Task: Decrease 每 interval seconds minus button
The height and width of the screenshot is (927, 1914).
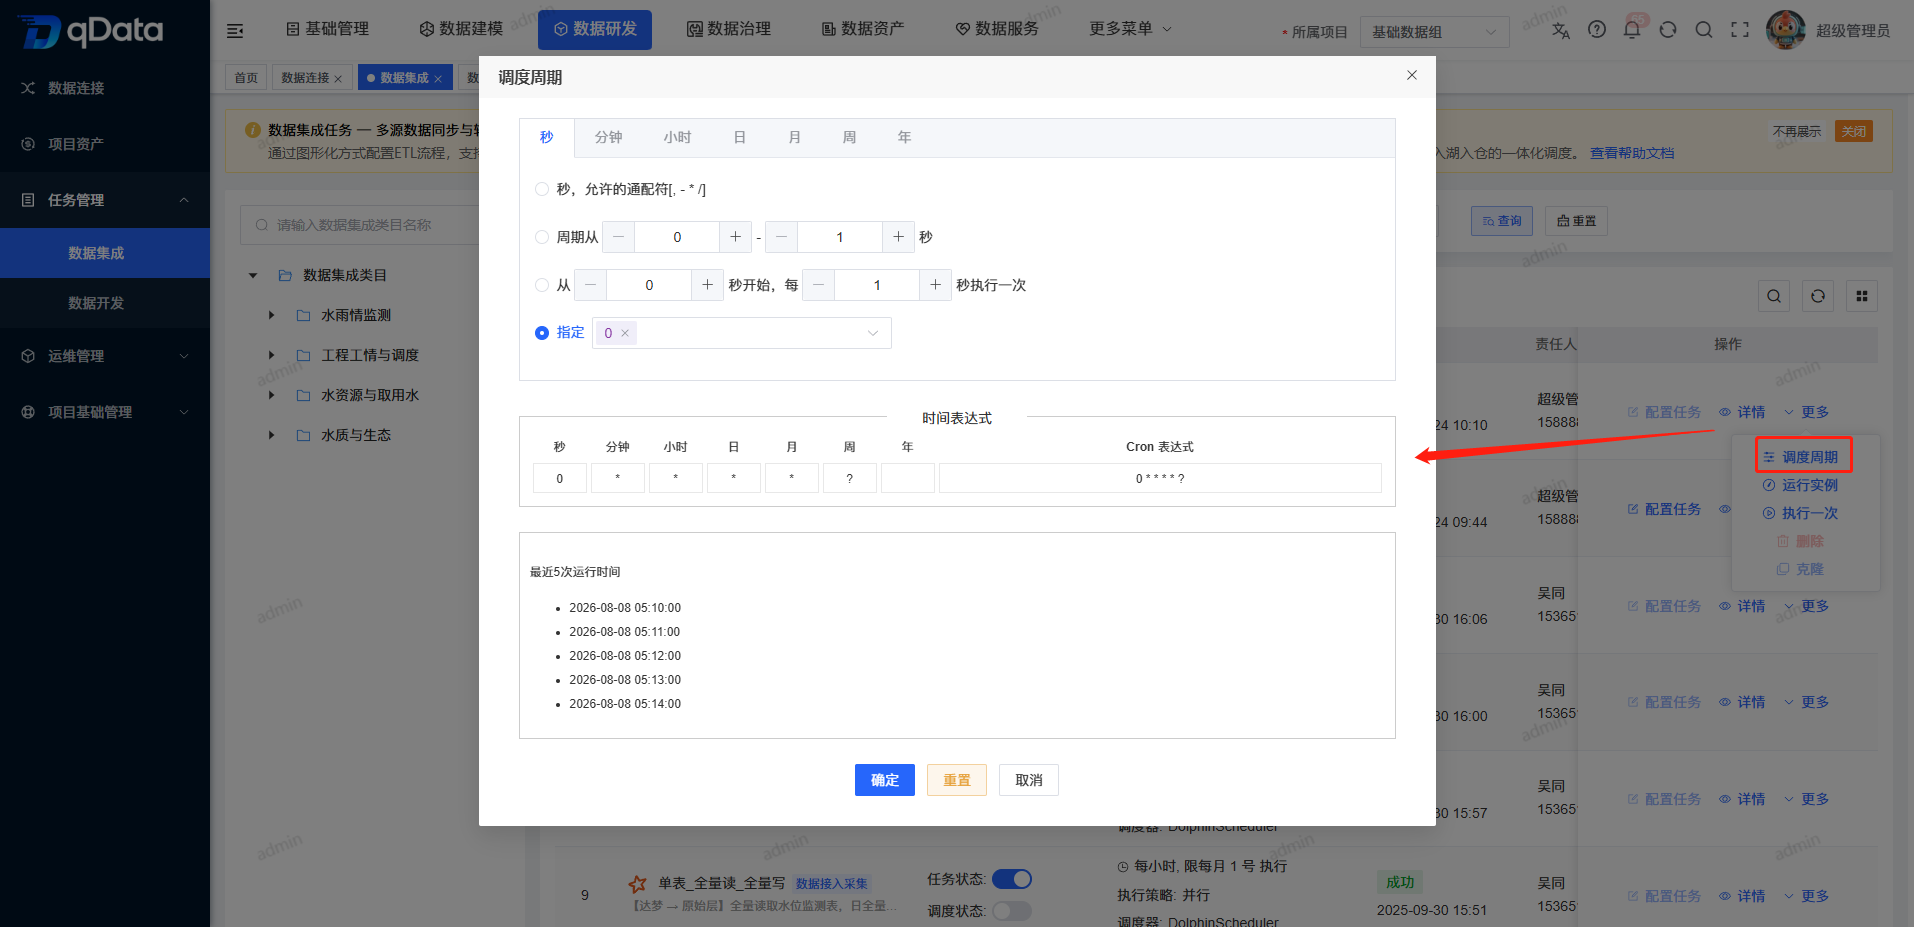Action: point(818,285)
